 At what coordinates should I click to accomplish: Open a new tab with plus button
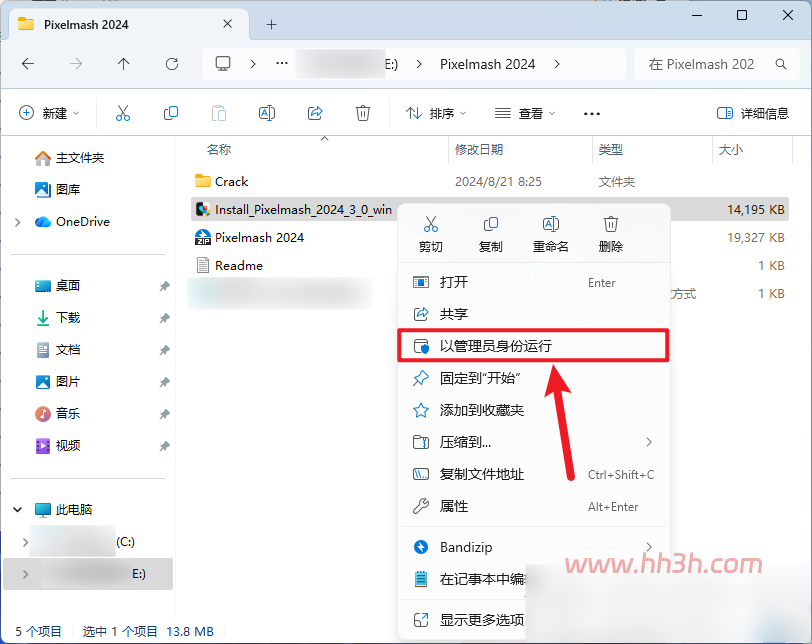(271, 24)
